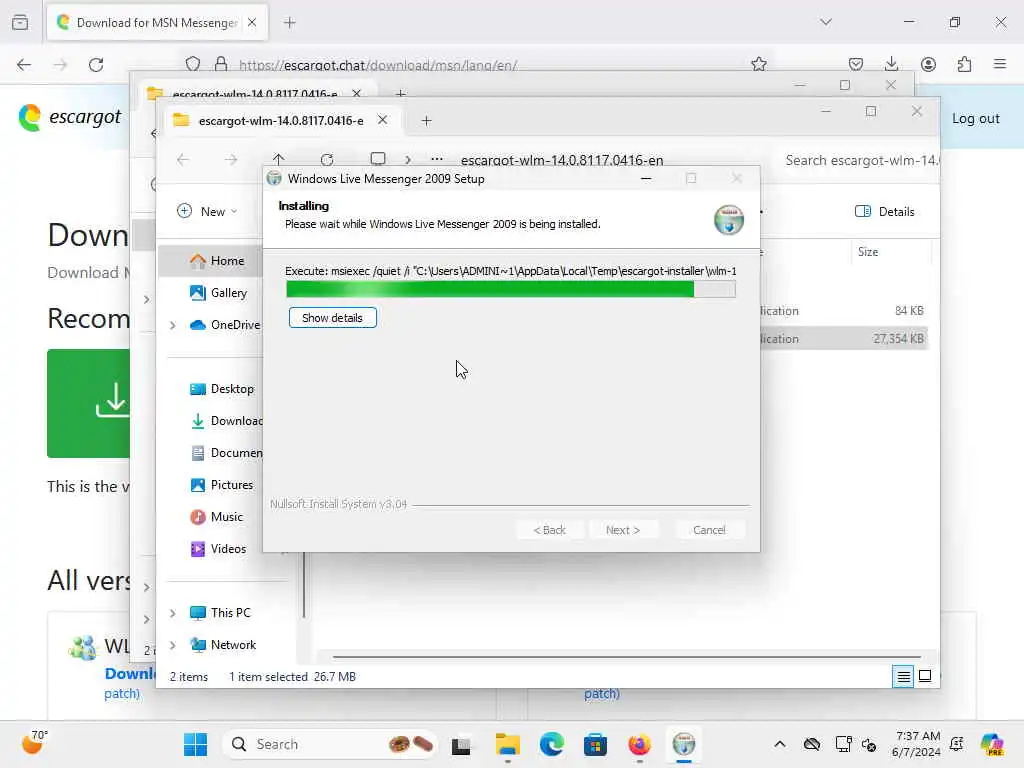Screen dimensions: 1024x768
Task: Click the Firefox Reload button
Action: point(96,64)
